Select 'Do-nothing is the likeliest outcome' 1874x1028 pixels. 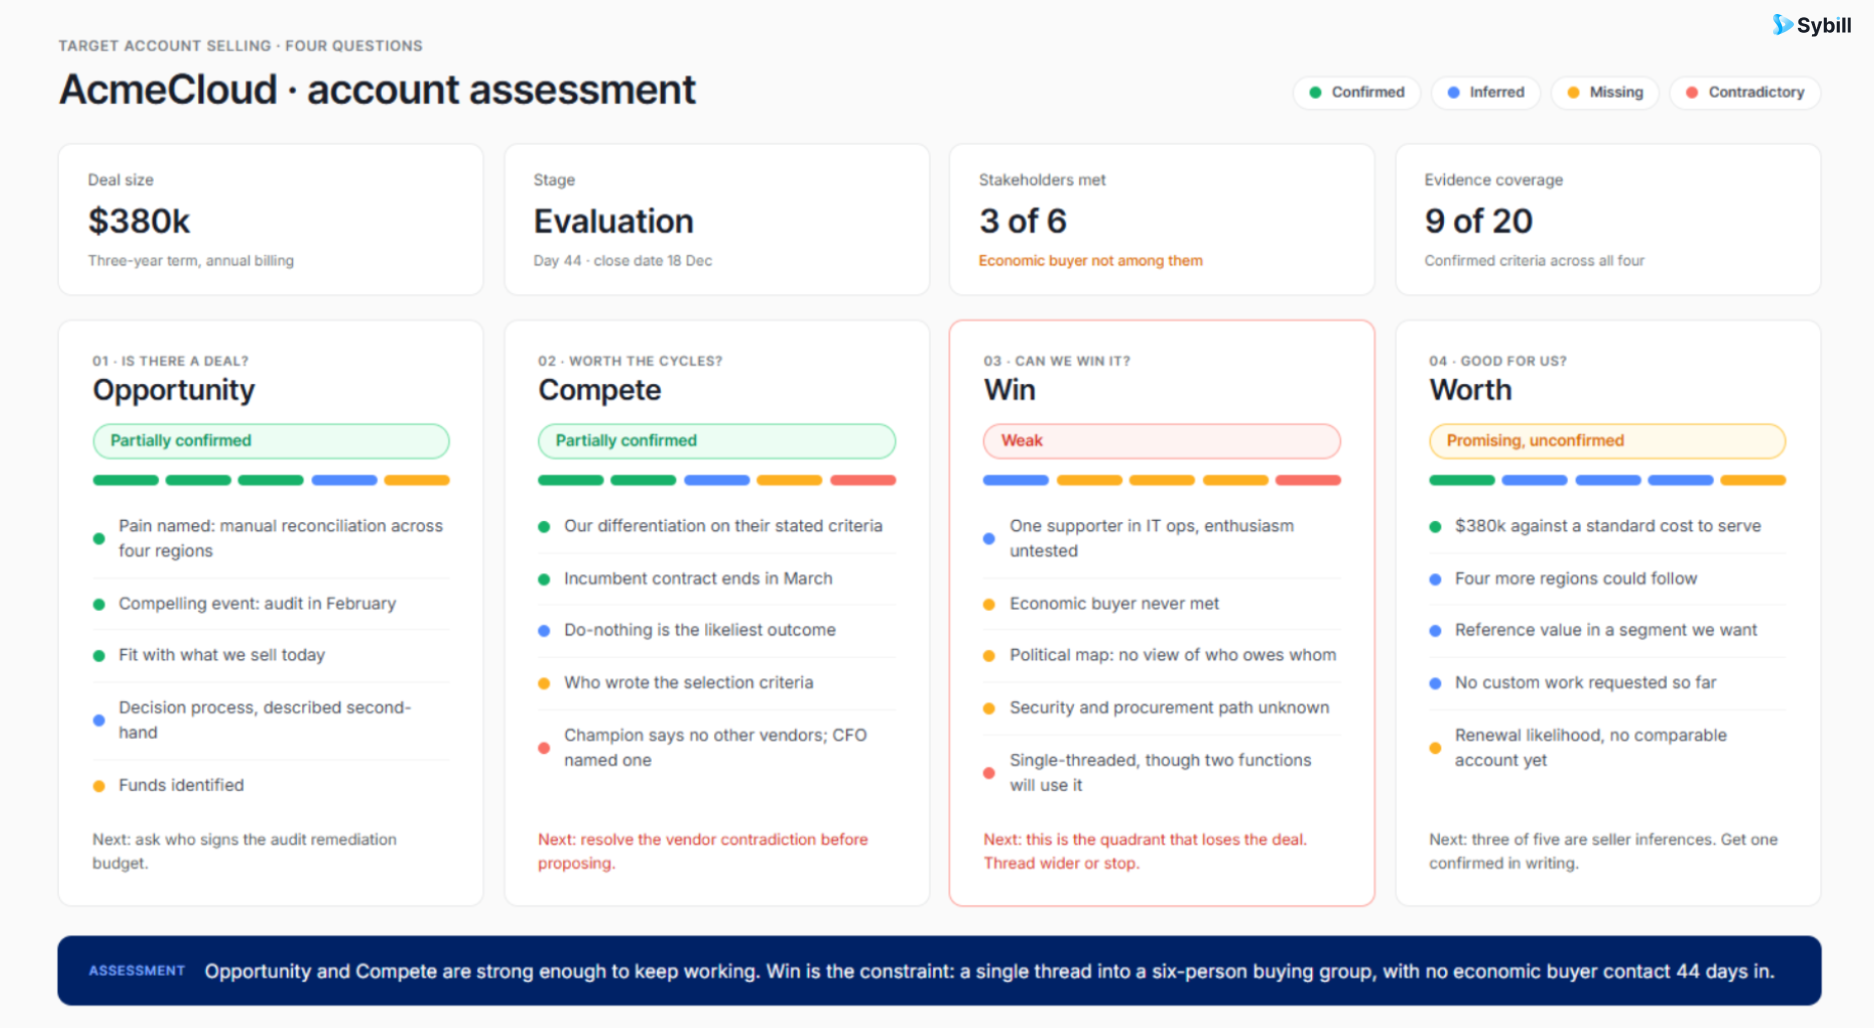click(x=717, y=630)
